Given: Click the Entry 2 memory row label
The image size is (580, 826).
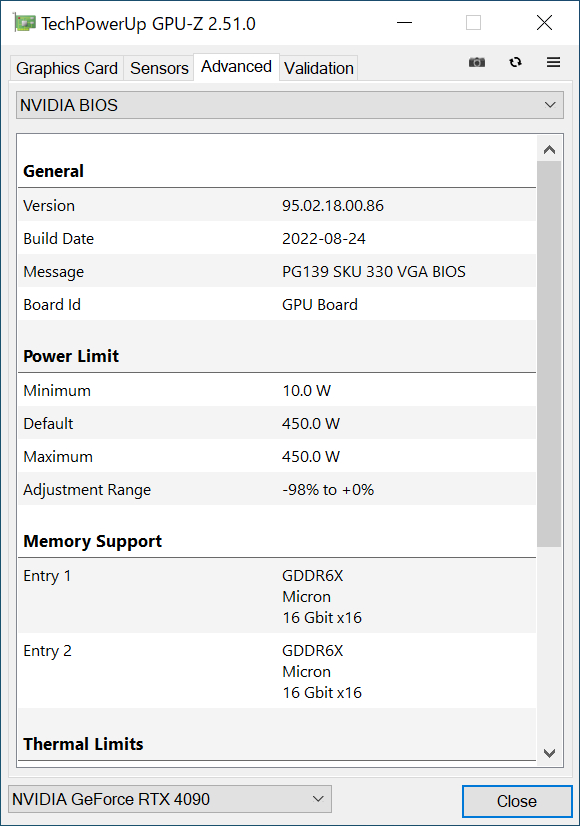Looking at the screenshot, I should [47, 651].
